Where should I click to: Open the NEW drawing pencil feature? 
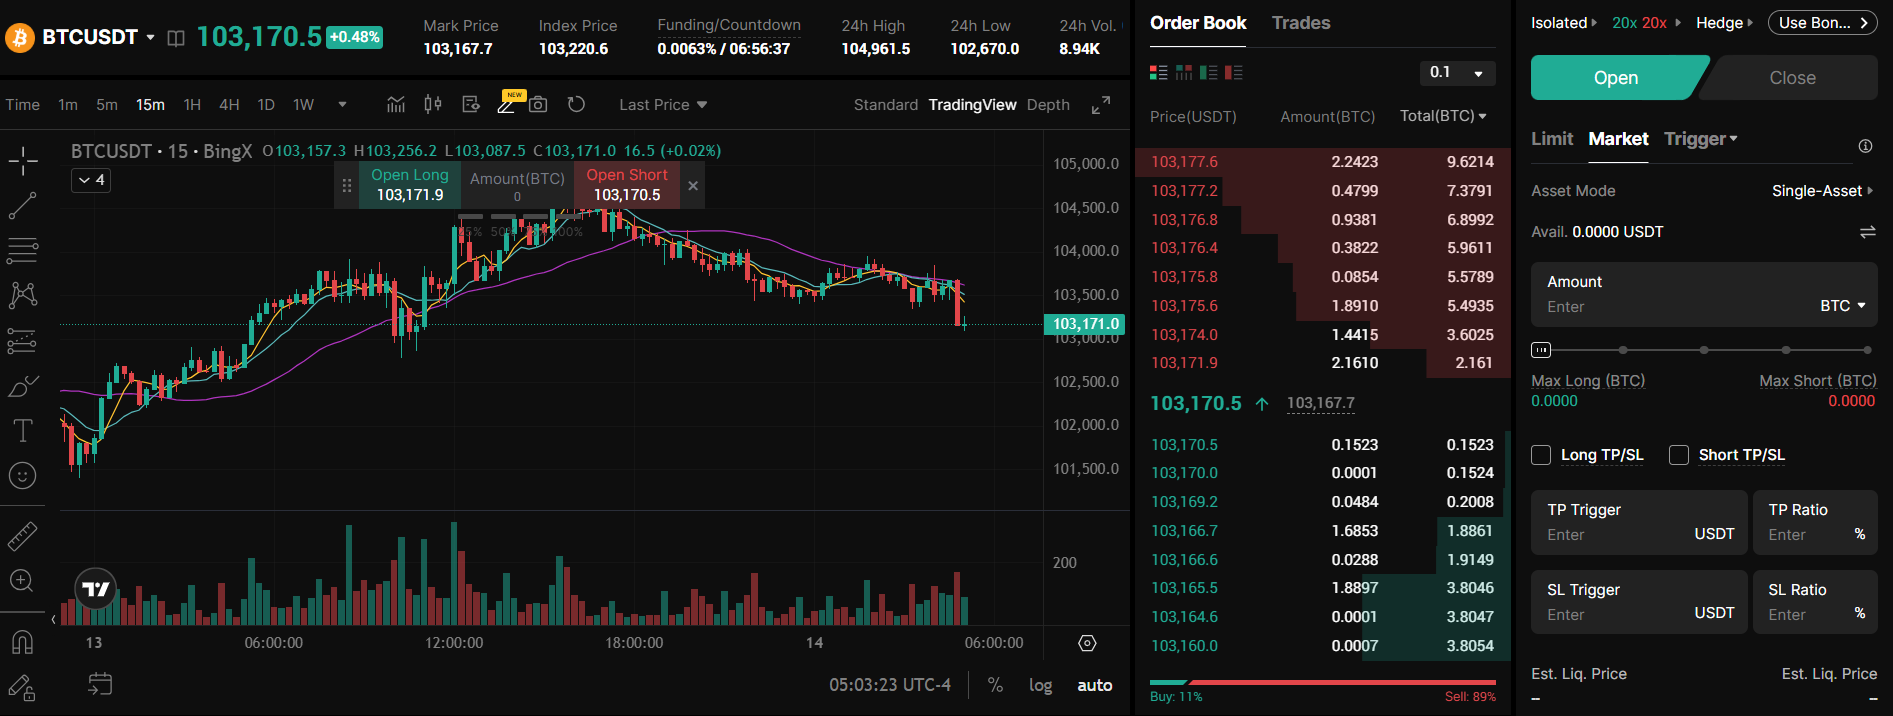pos(508,103)
